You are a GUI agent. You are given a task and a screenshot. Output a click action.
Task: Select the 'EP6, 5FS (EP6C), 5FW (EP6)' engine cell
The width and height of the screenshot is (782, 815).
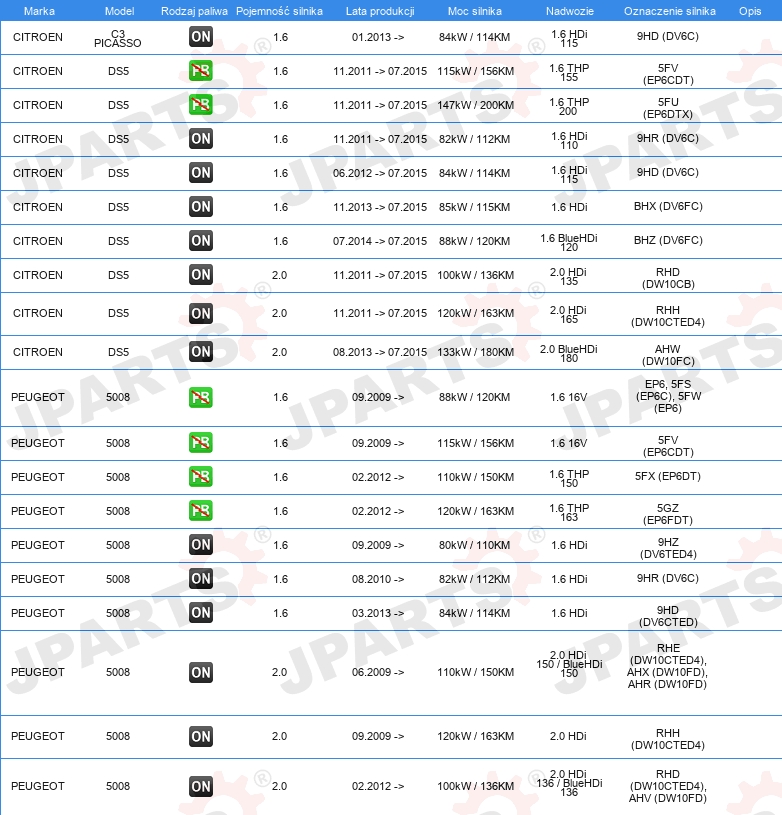(668, 396)
